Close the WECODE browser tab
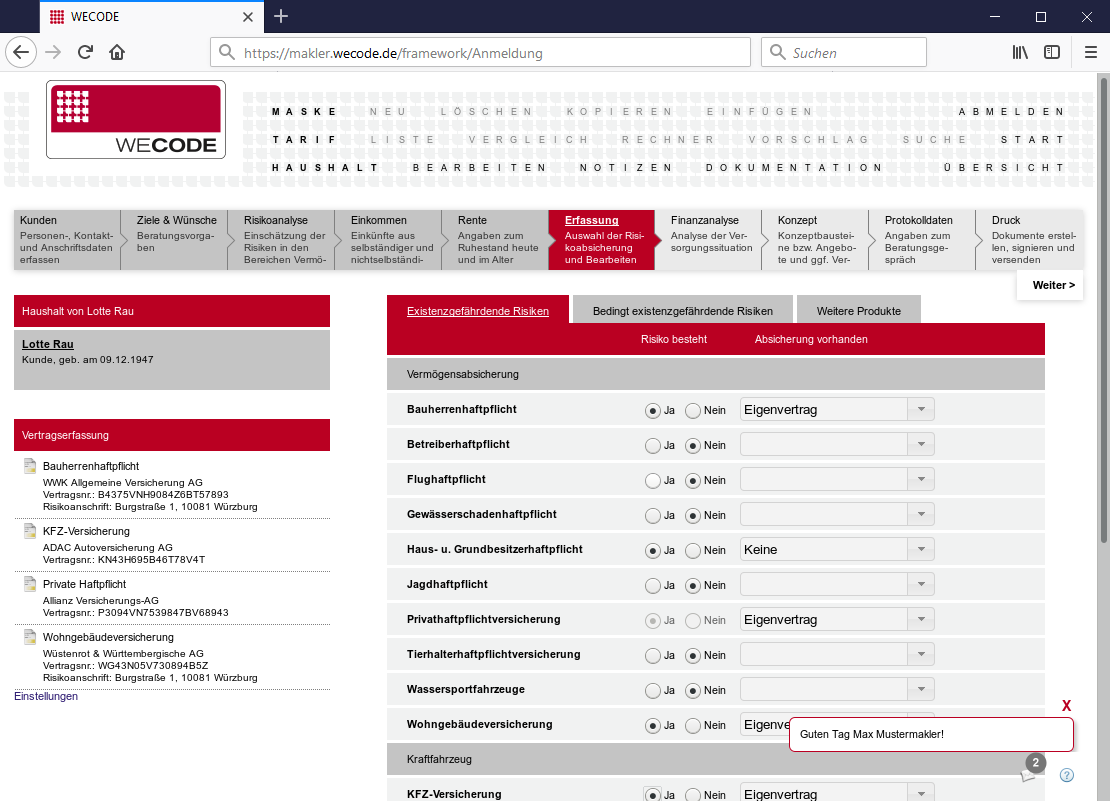1110x801 pixels. point(248,17)
